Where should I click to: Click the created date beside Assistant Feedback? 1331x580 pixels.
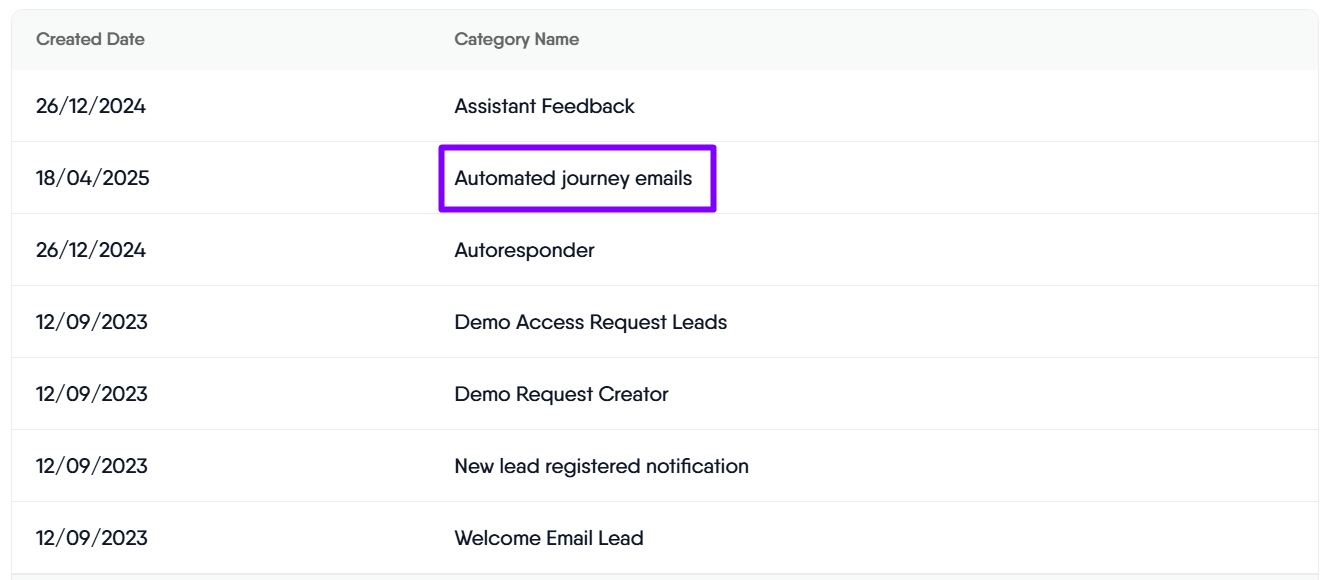point(91,106)
